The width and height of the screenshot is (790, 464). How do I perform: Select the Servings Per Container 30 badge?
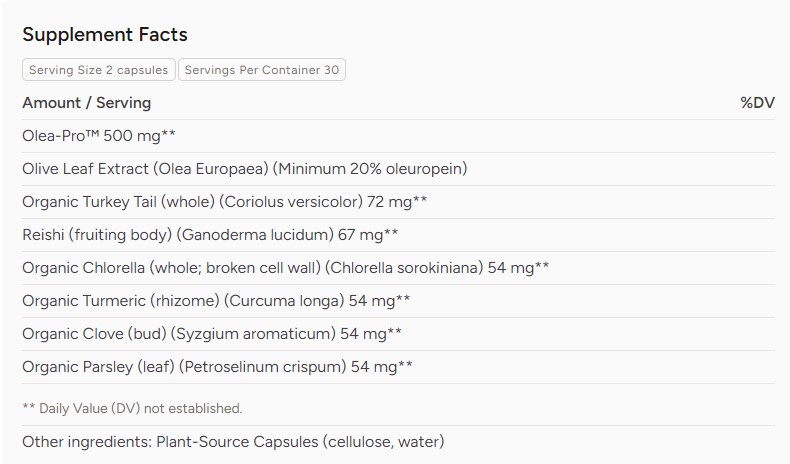point(261,70)
